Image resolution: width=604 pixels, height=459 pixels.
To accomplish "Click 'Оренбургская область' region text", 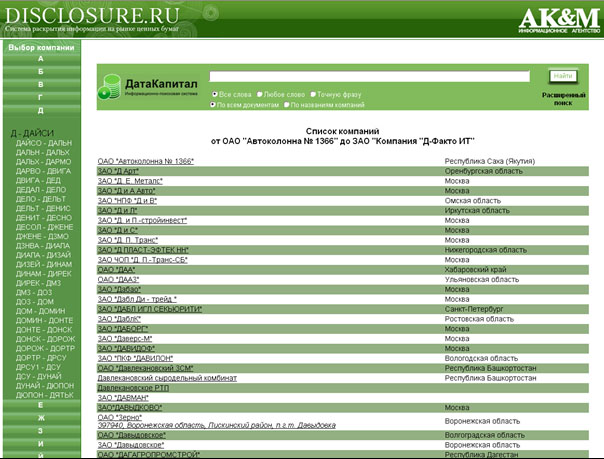I will click(x=484, y=171).
